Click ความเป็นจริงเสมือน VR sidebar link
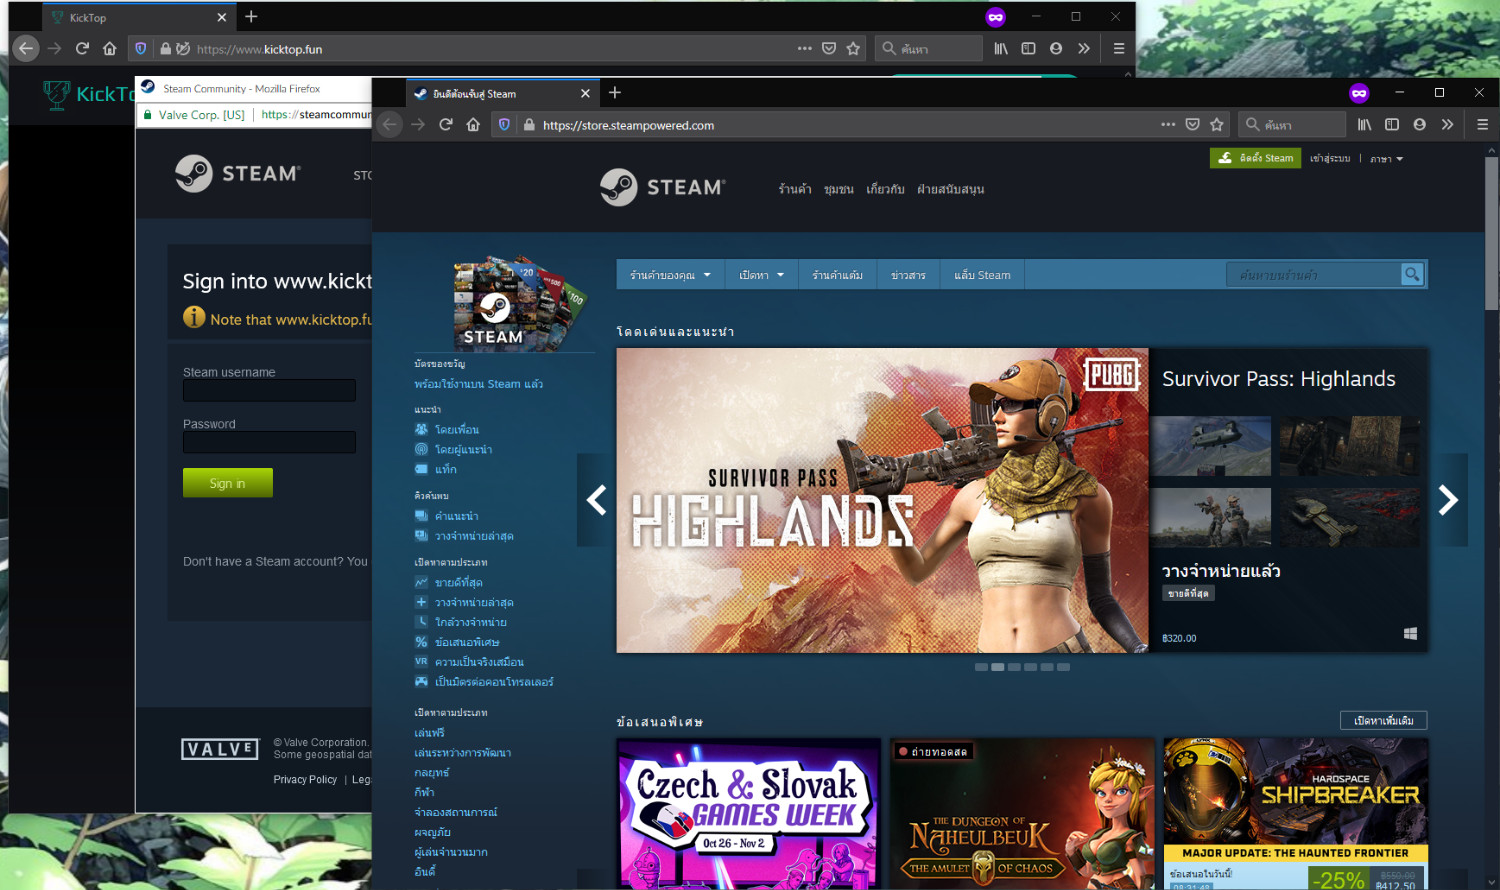This screenshot has width=1500, height=890. (x=478, y=662)
